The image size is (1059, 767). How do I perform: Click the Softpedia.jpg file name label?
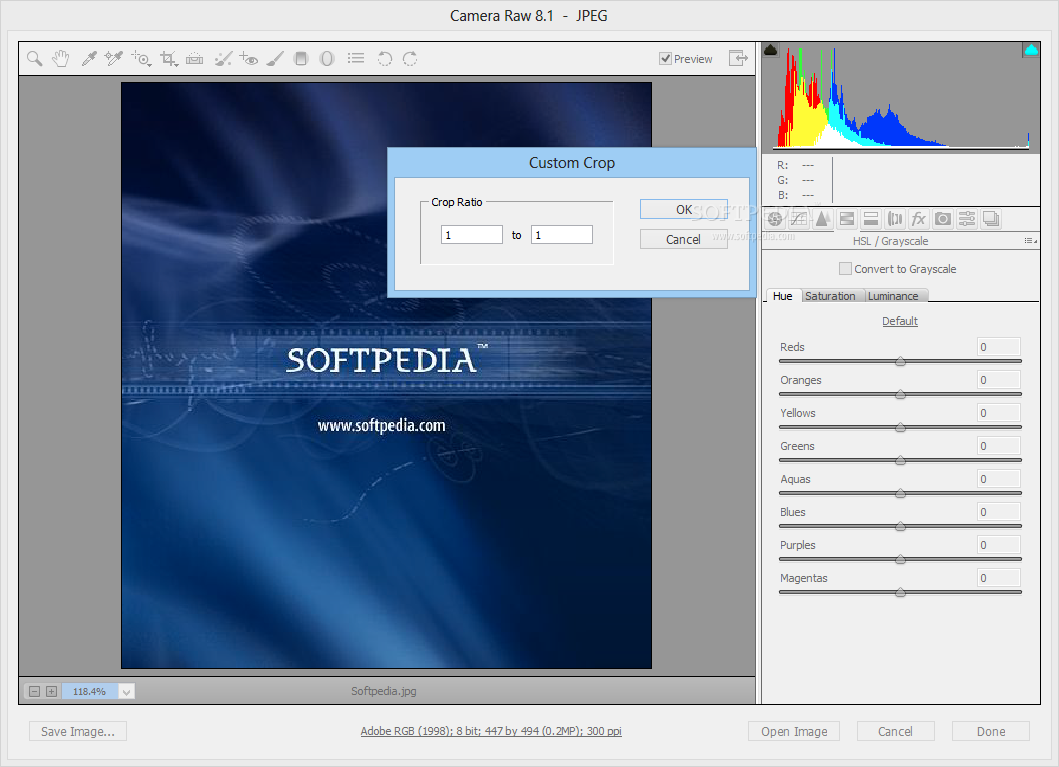pos(384,691)
